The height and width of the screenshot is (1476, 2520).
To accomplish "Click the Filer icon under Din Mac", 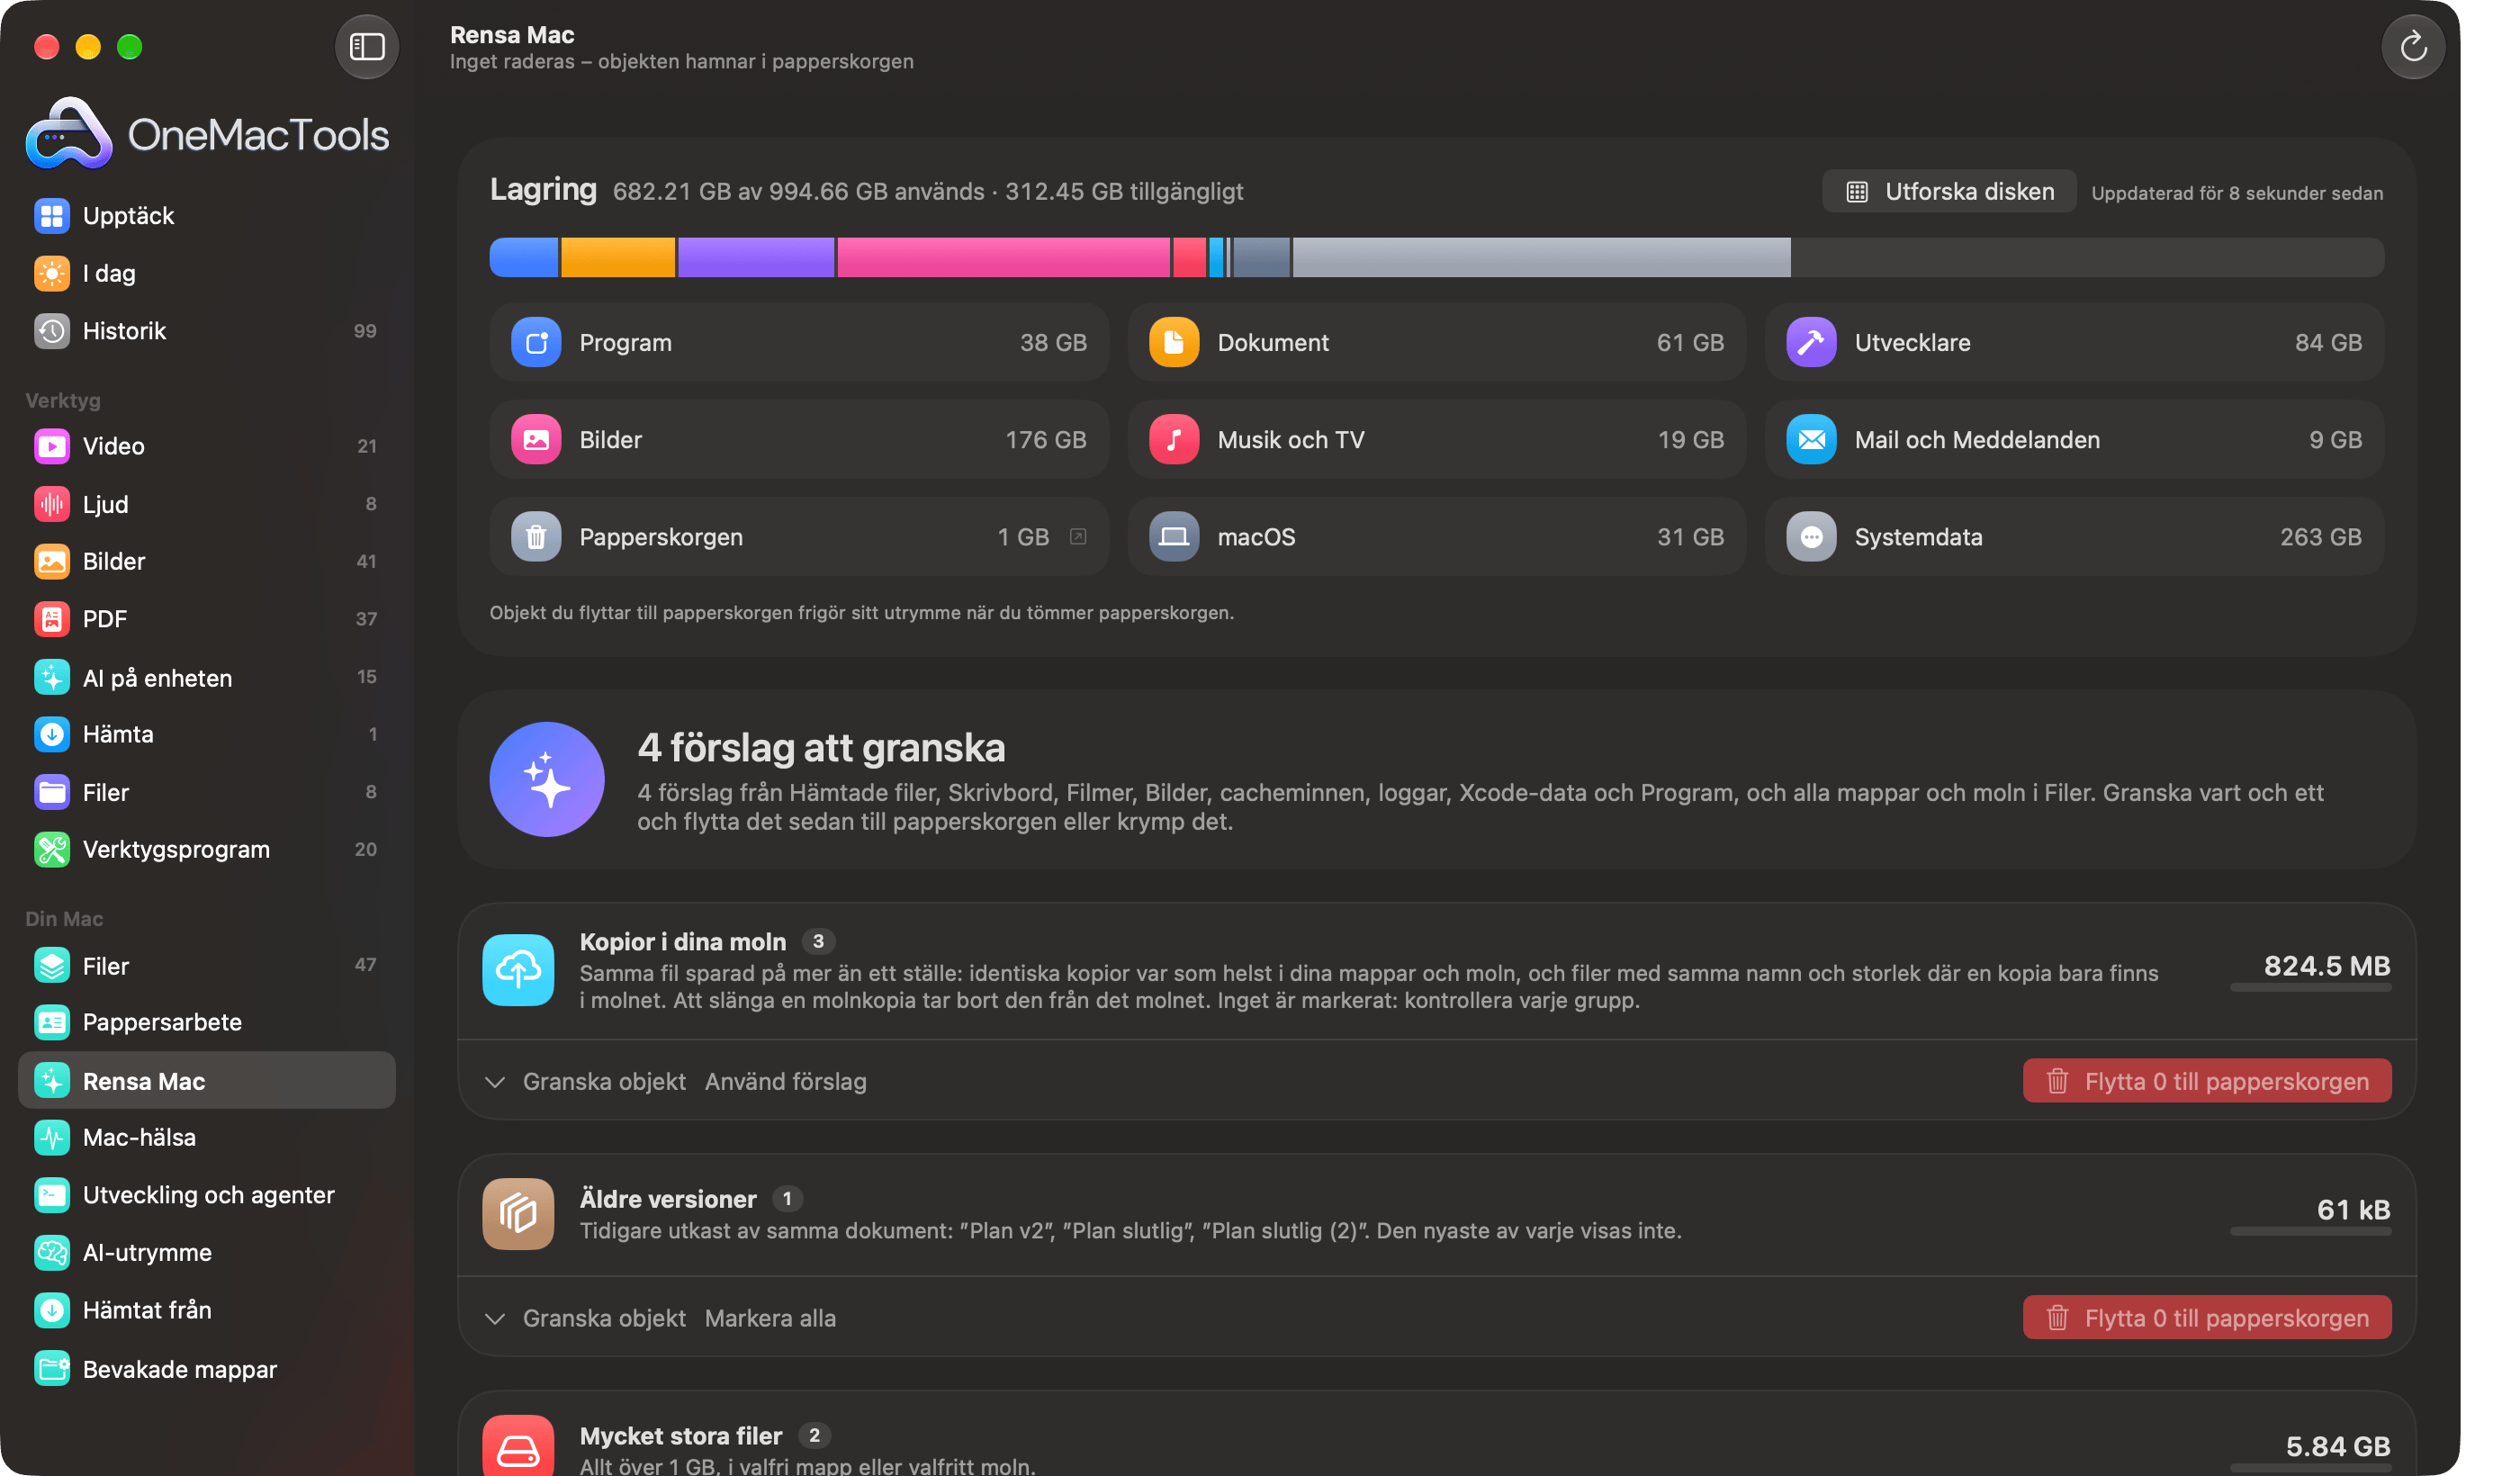I will pyautogui.click(x=52, y=965).
